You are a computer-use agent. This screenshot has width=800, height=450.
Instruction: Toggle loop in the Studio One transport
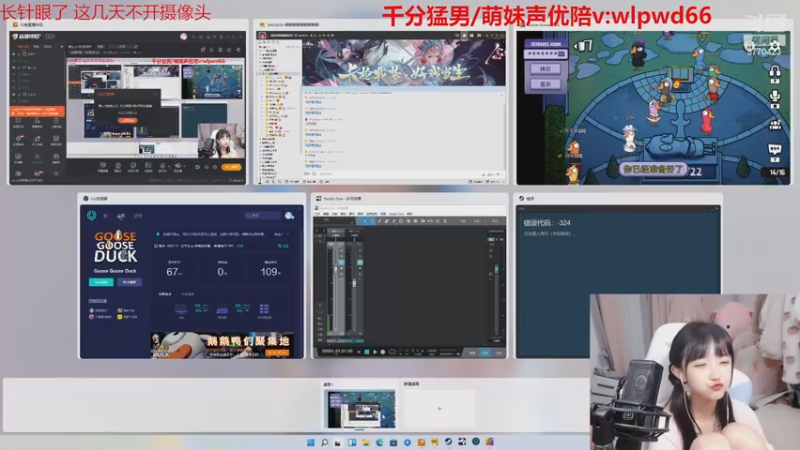click(392, 352)
